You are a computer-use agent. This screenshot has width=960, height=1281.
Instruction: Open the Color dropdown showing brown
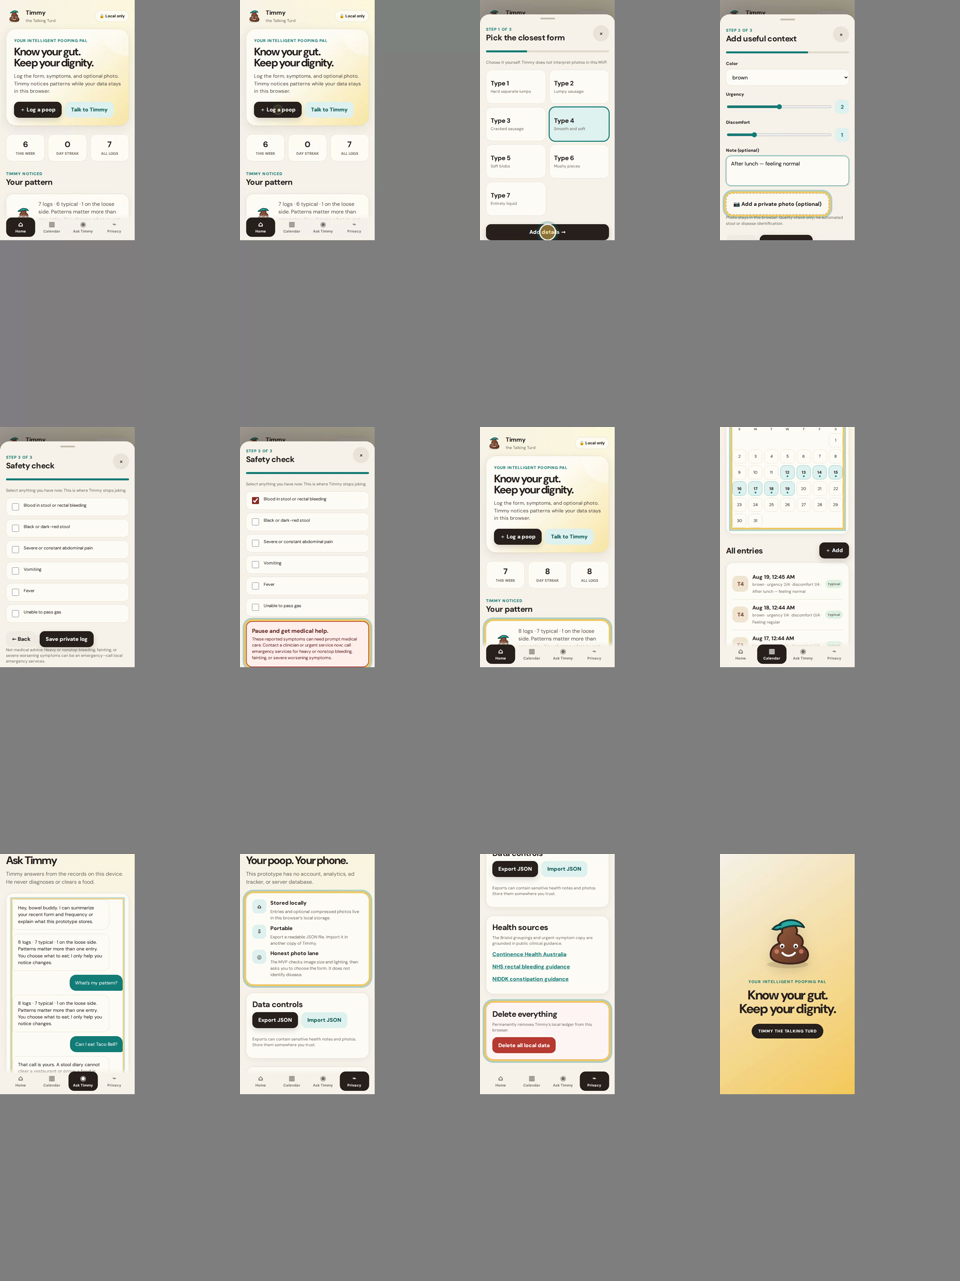coord(787,77)
